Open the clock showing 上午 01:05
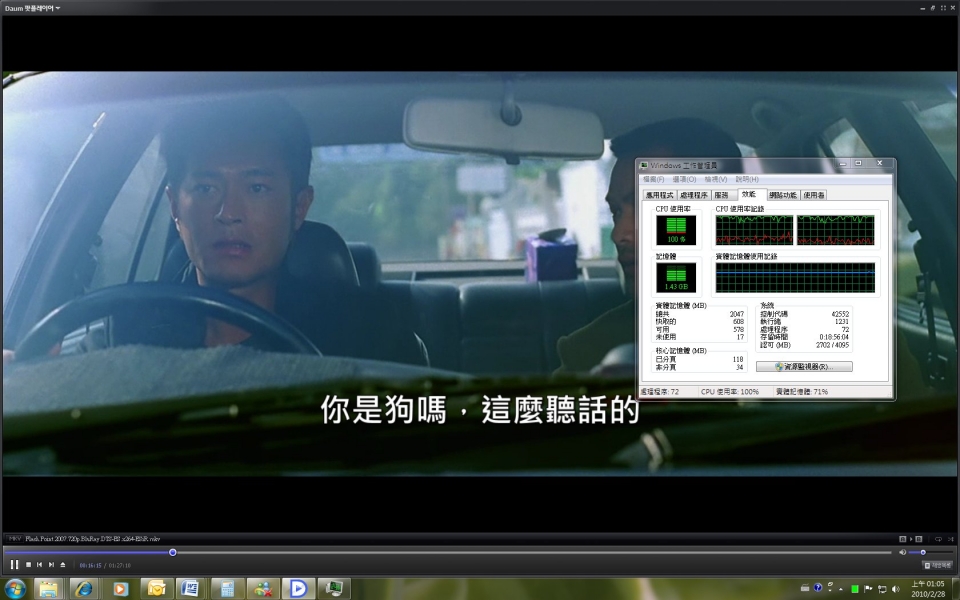 point(927,589)
